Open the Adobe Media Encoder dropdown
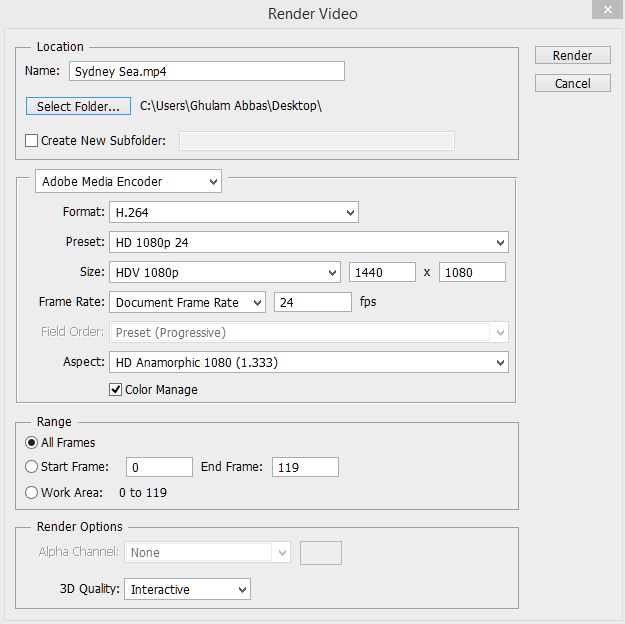The height and width of the screenshot is (624, 625). pos(128,182)
